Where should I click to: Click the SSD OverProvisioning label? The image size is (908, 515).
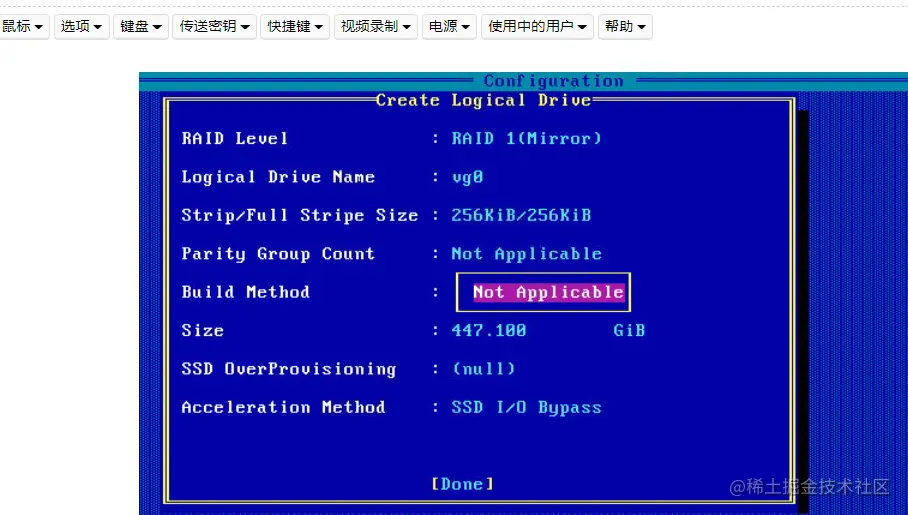(x=288, y=369)
